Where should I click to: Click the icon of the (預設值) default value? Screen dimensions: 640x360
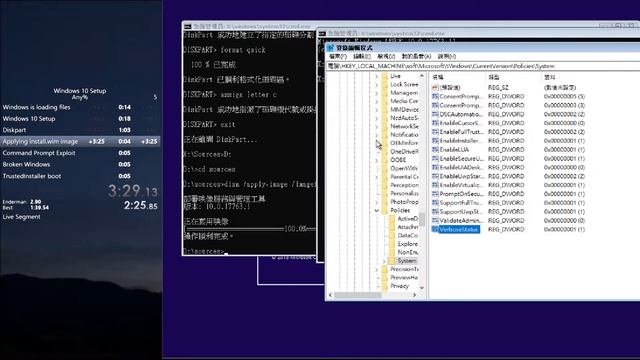pos(435,88)
